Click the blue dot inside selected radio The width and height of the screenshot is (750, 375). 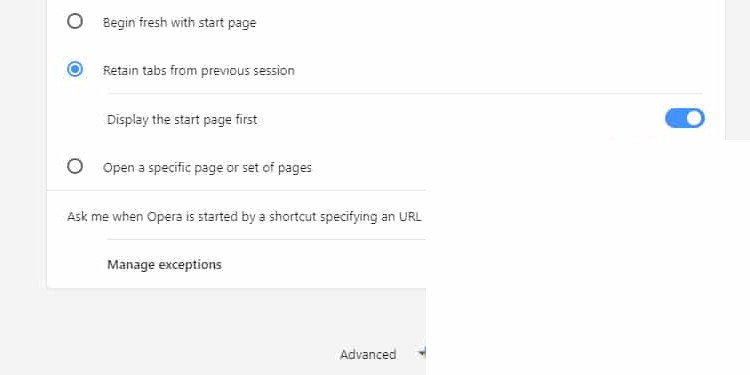(x=75, y=69)
